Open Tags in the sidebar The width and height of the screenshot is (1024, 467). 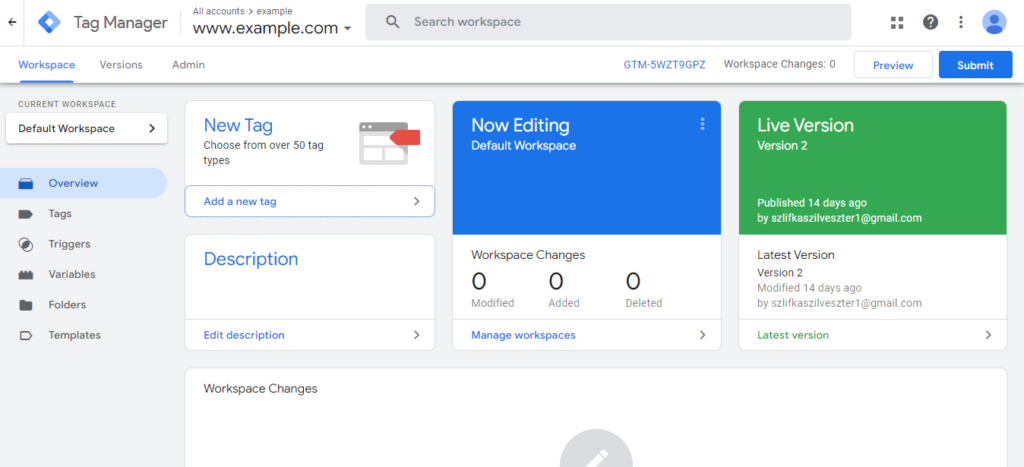[x=60, y=214]
